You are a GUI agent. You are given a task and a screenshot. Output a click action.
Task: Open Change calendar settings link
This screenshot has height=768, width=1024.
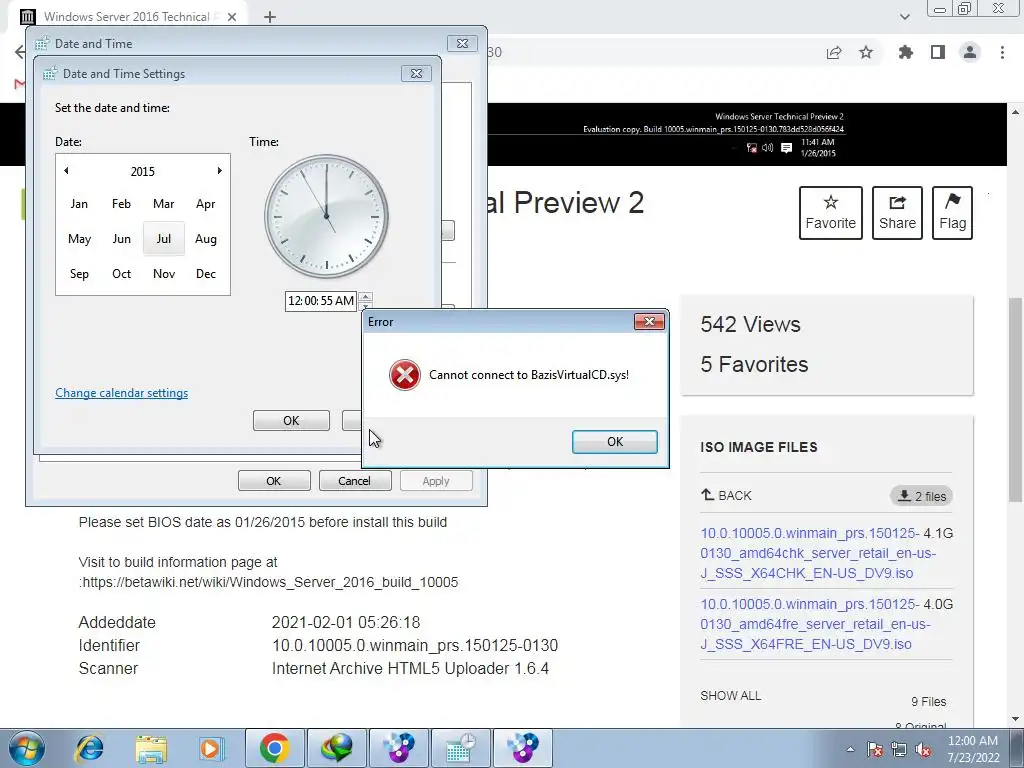[x=121, y=392]
